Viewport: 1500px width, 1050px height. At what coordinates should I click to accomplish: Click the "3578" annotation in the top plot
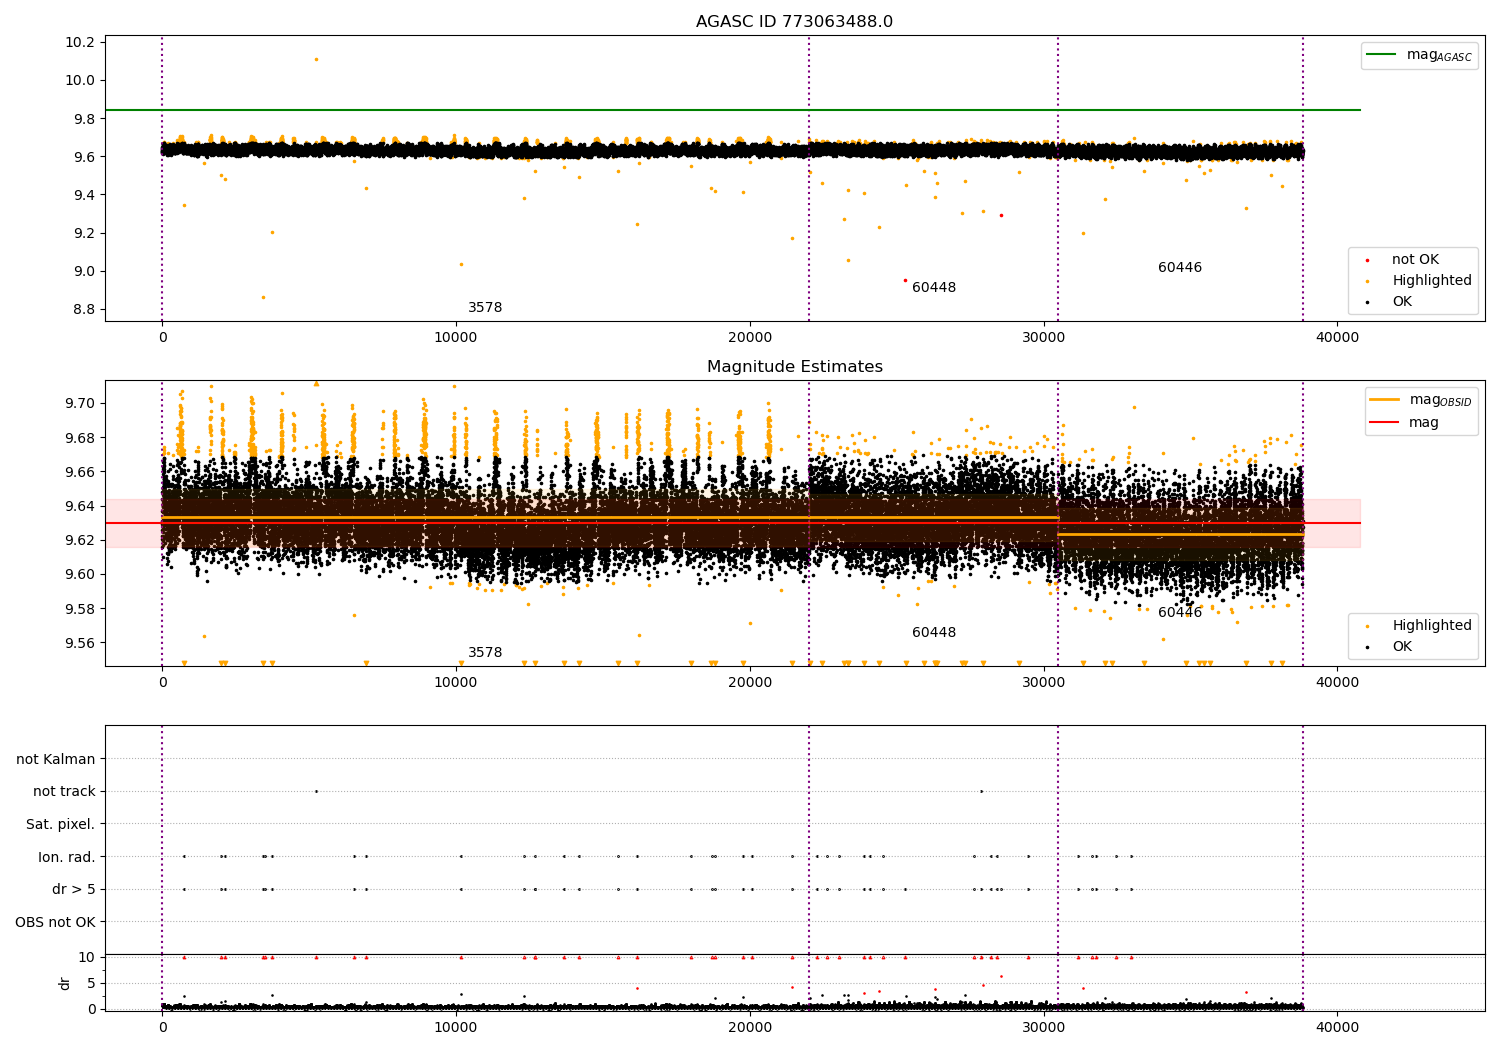pos(485,308)
